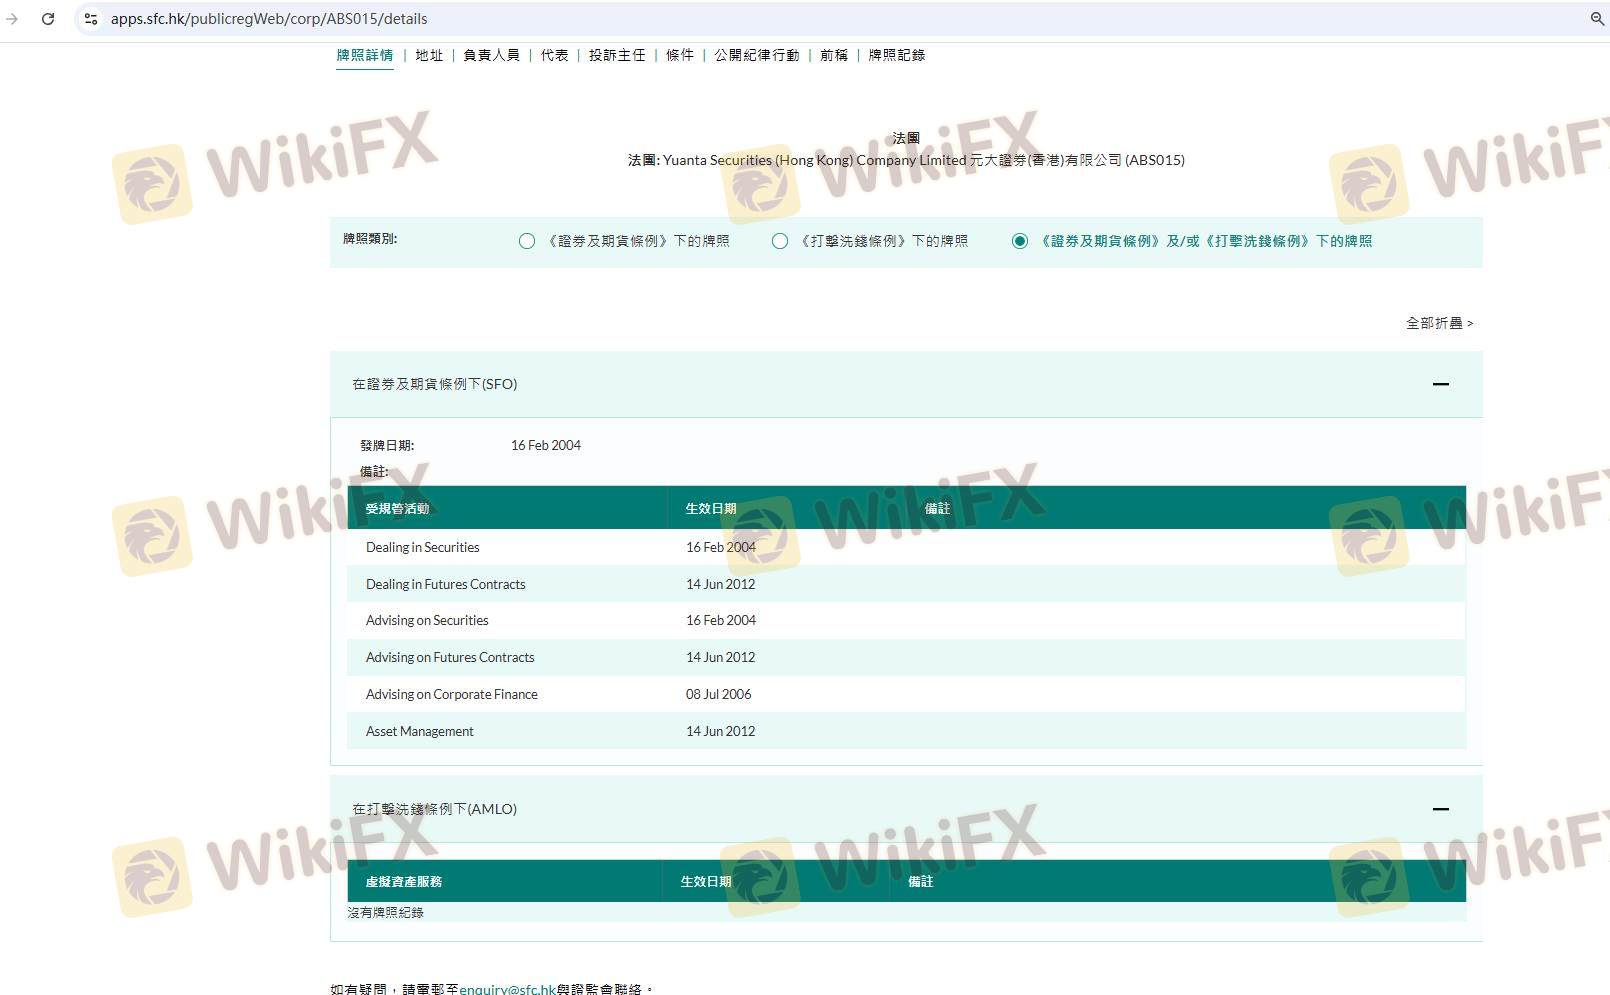The image size is (1610, 995).
Task: Switch to the 前稱 tab
Action: (x=834, y=55)
